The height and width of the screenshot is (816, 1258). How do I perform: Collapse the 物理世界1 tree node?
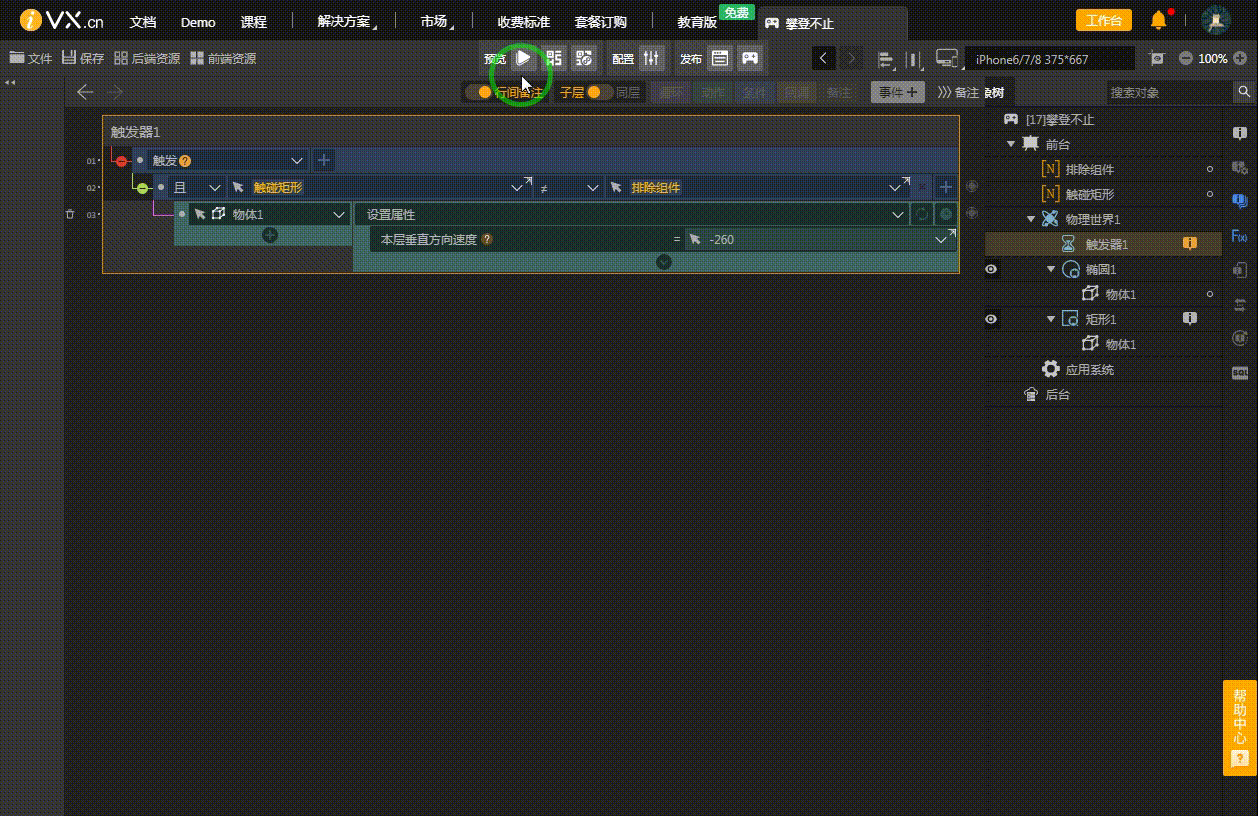(1031, 219)
